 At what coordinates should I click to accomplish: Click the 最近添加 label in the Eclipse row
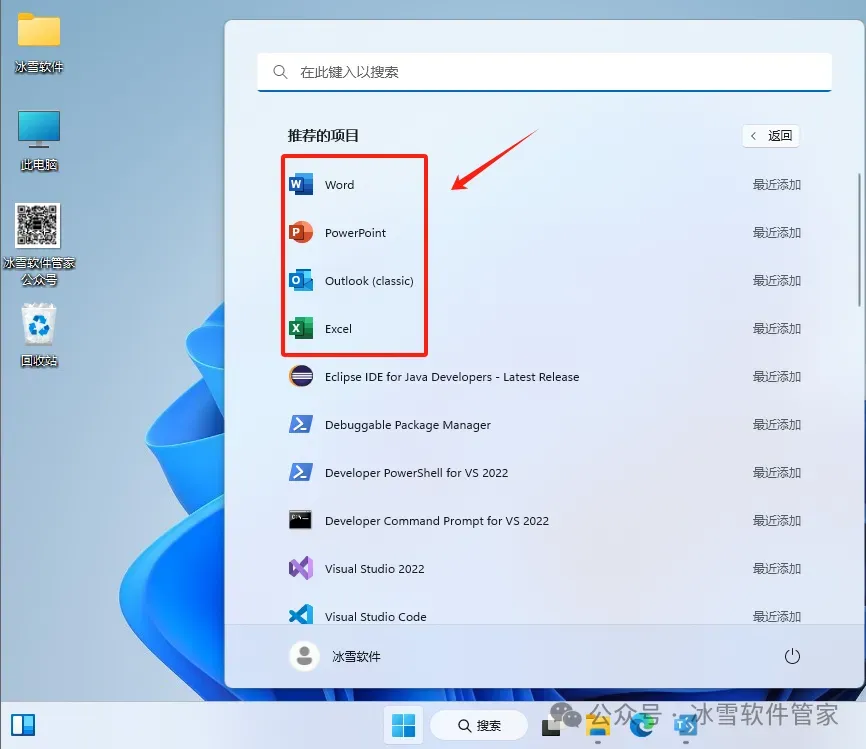tap(777, 377)
